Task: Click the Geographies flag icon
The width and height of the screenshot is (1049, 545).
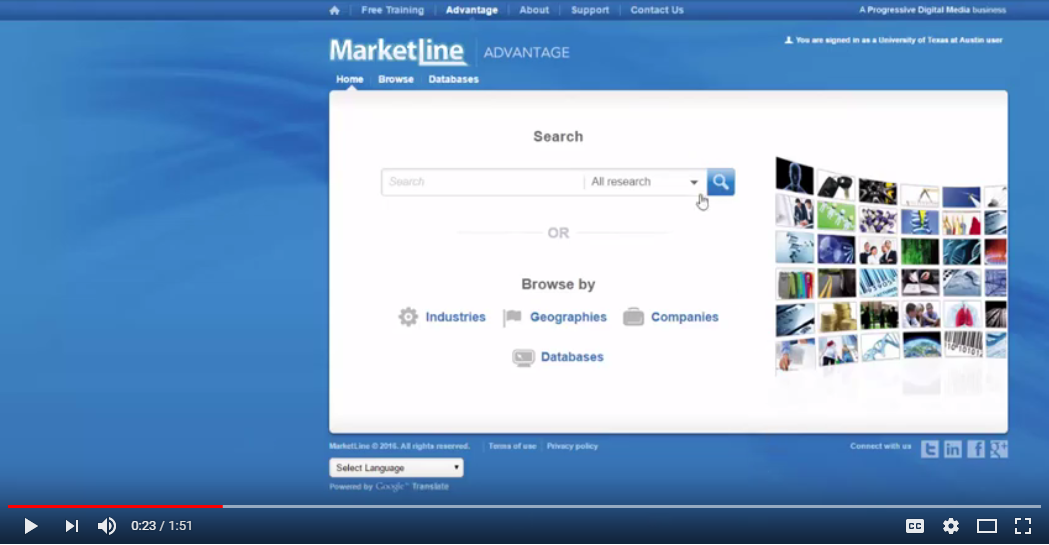Action: click(512, 317)
